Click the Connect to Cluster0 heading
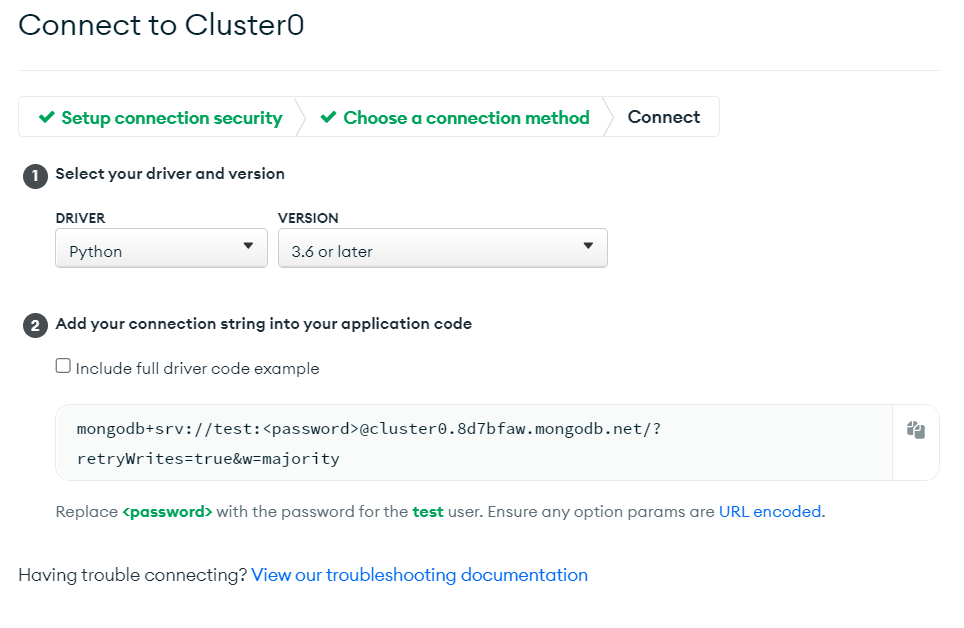 [161, 26]
